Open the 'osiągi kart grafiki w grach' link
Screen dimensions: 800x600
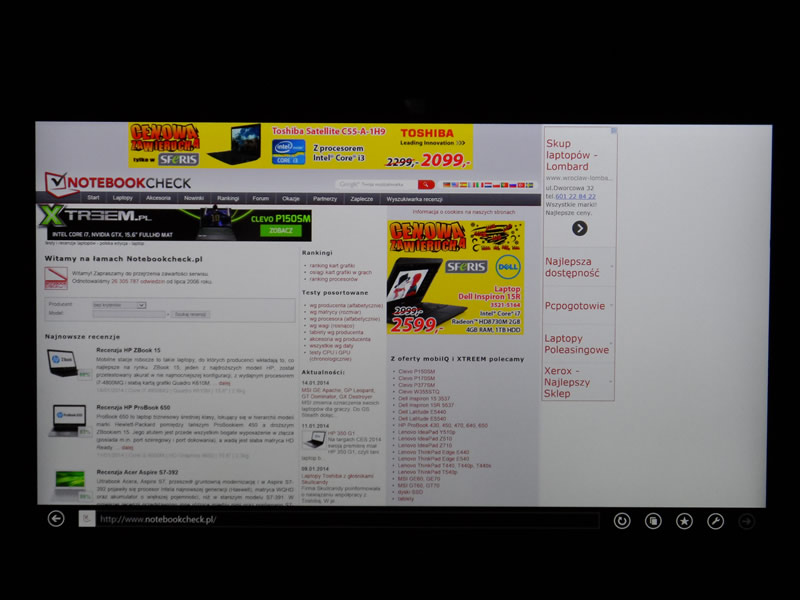pos(340,272)
